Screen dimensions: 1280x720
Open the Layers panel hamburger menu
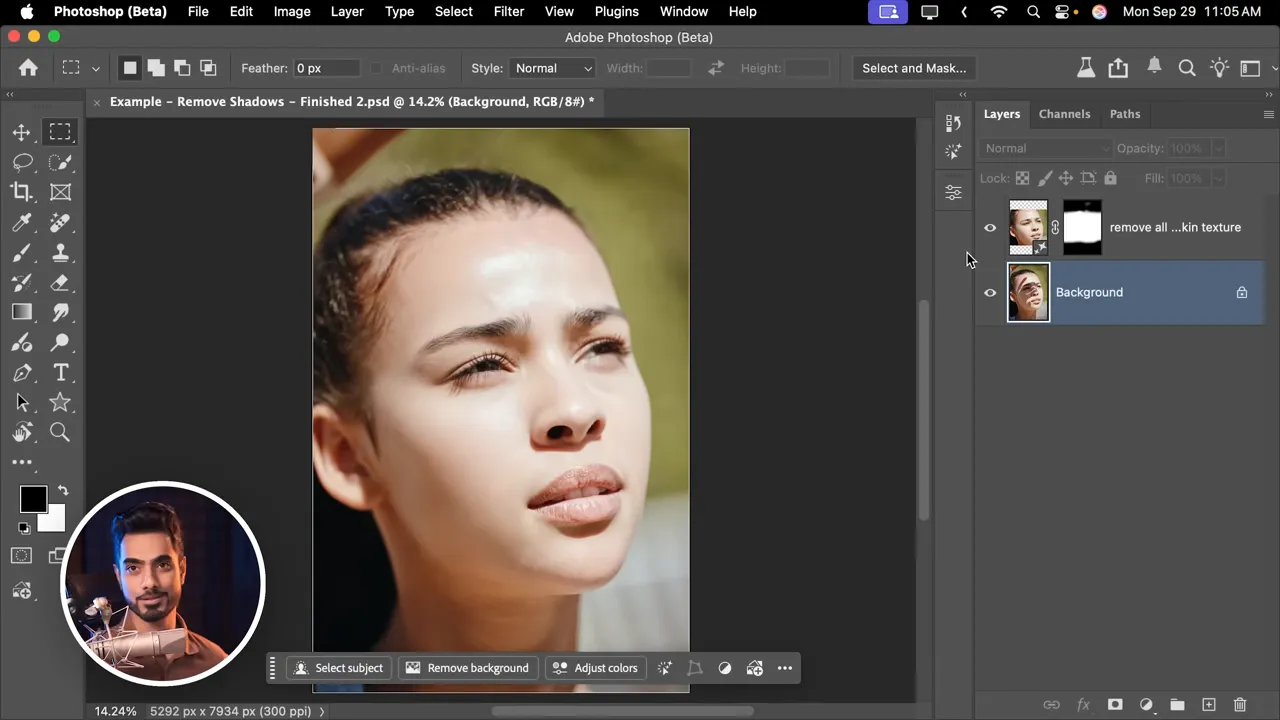click(x=1268, y=114)
